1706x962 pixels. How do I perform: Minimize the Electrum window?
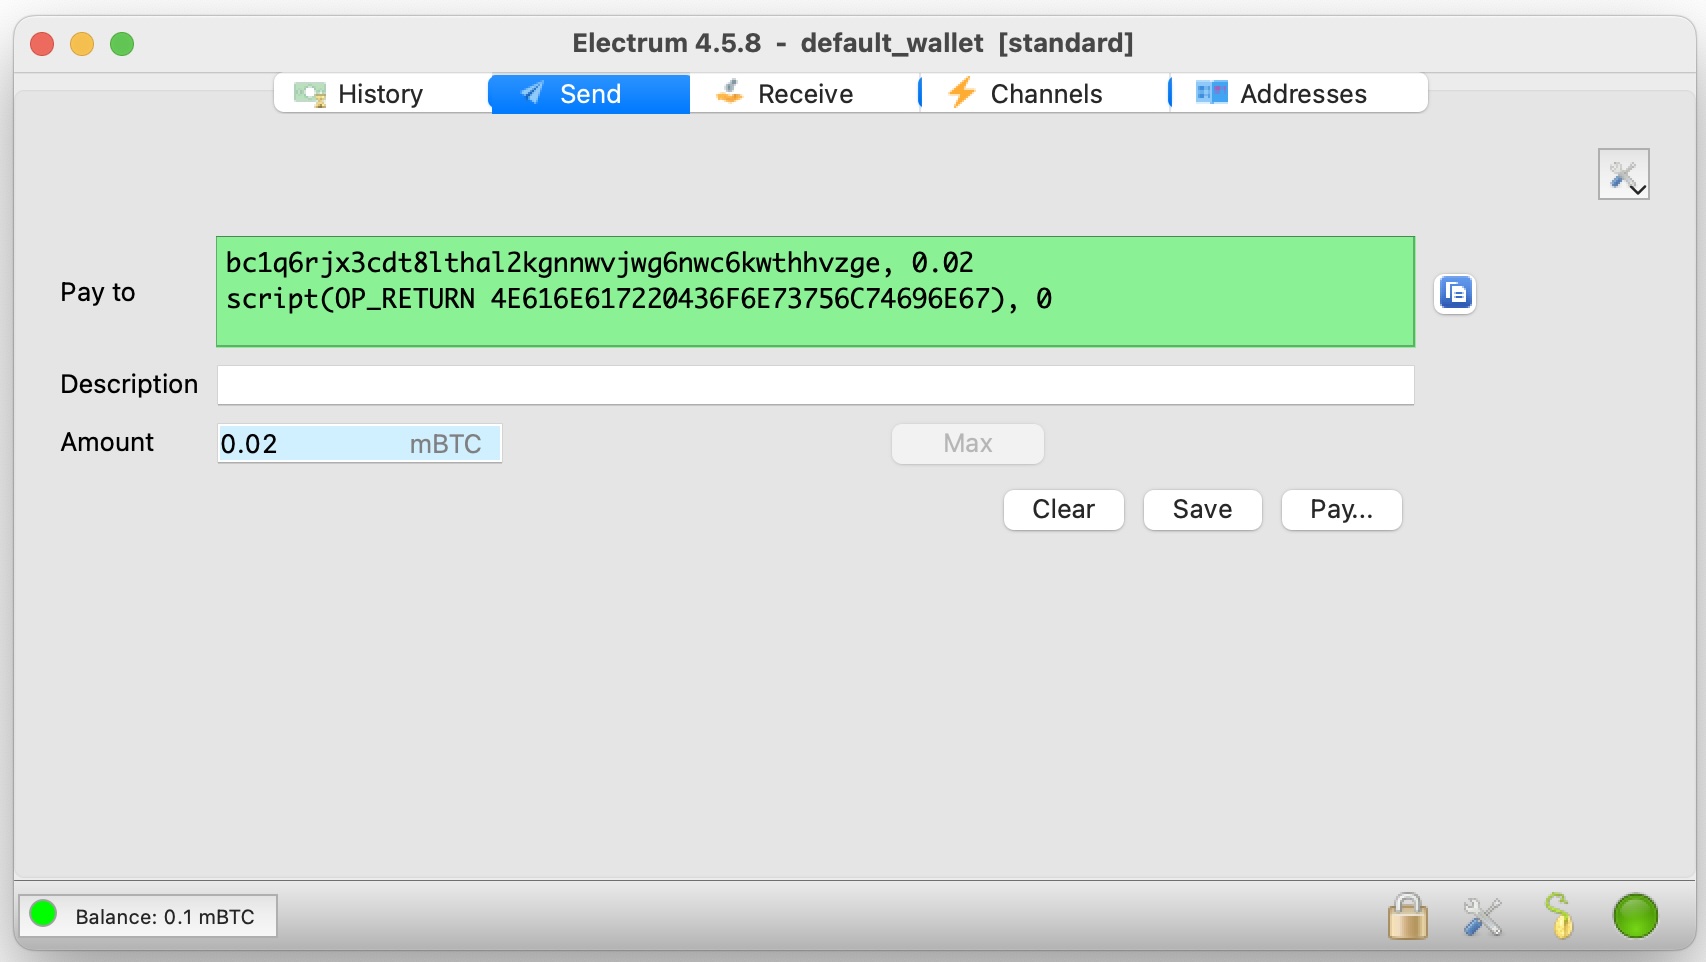pos(82,44)
